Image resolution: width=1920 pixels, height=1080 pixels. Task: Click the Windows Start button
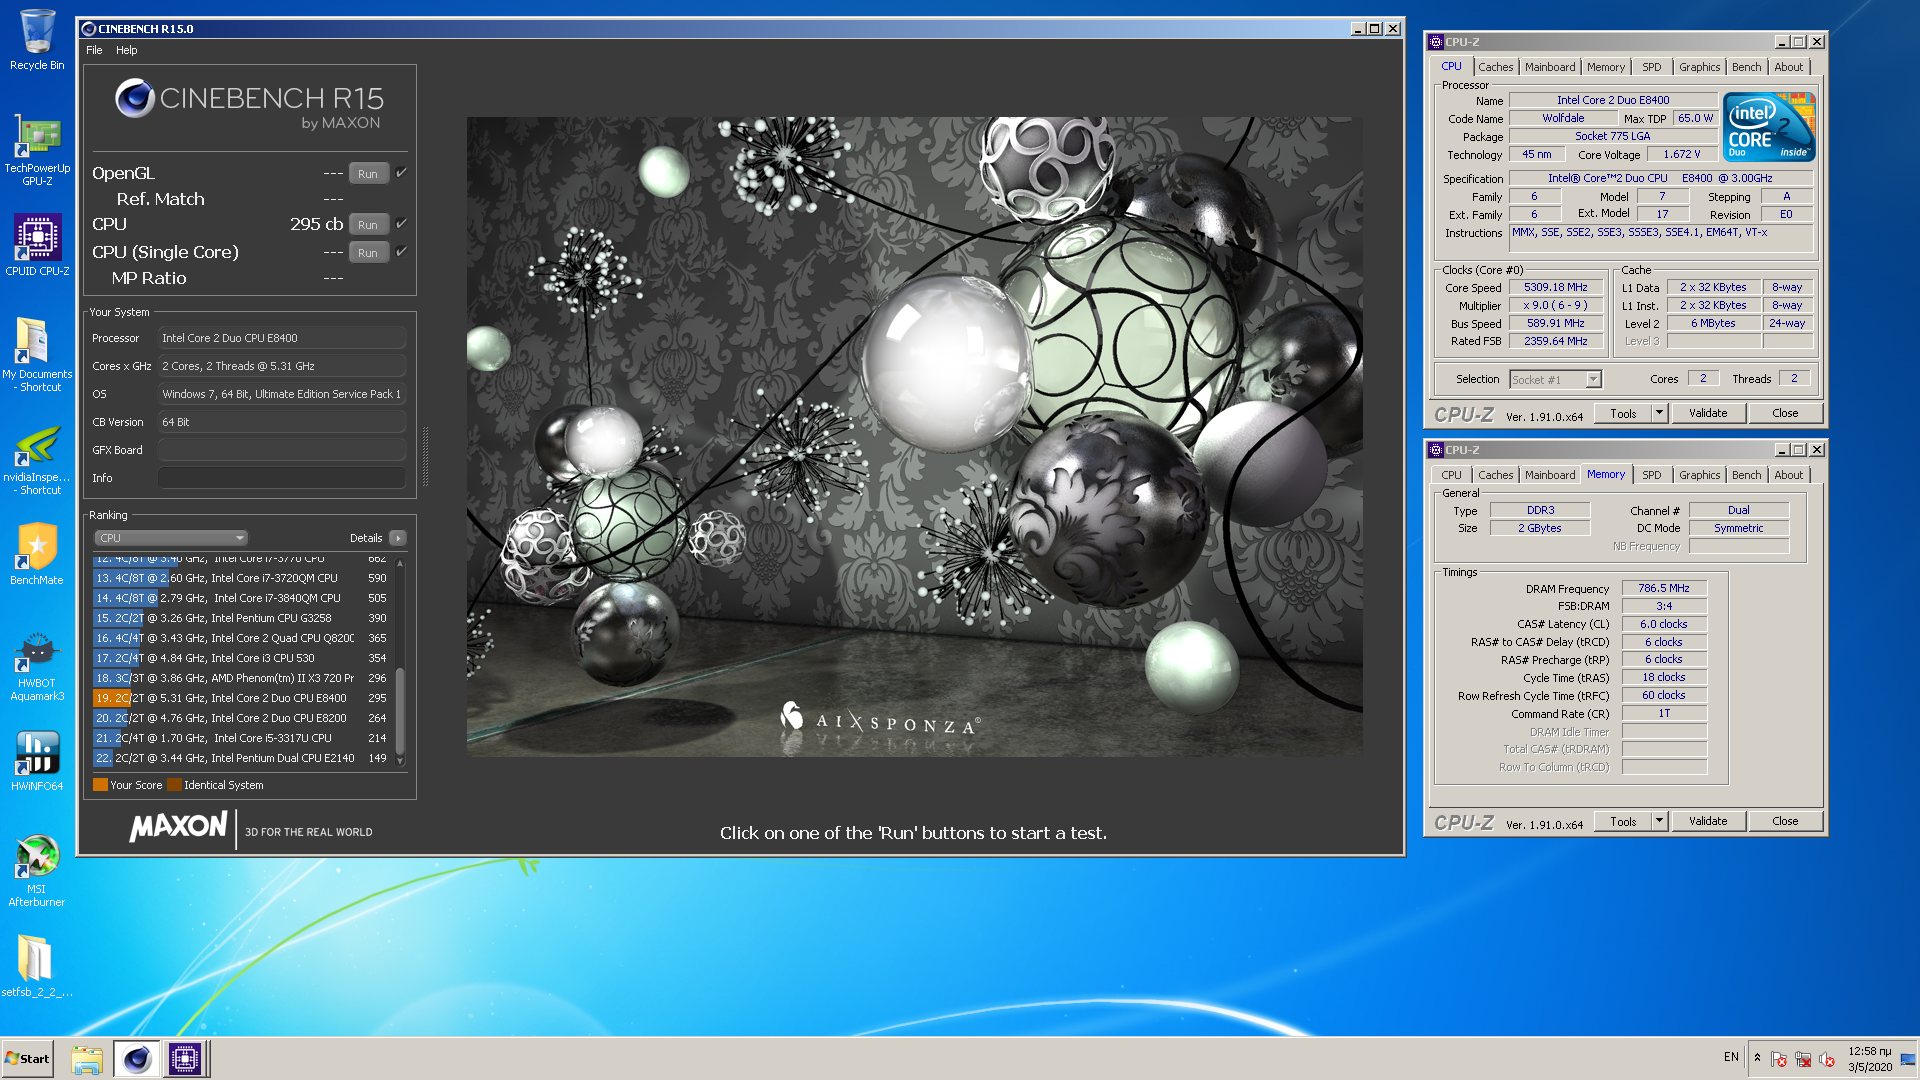[27, 1059]
